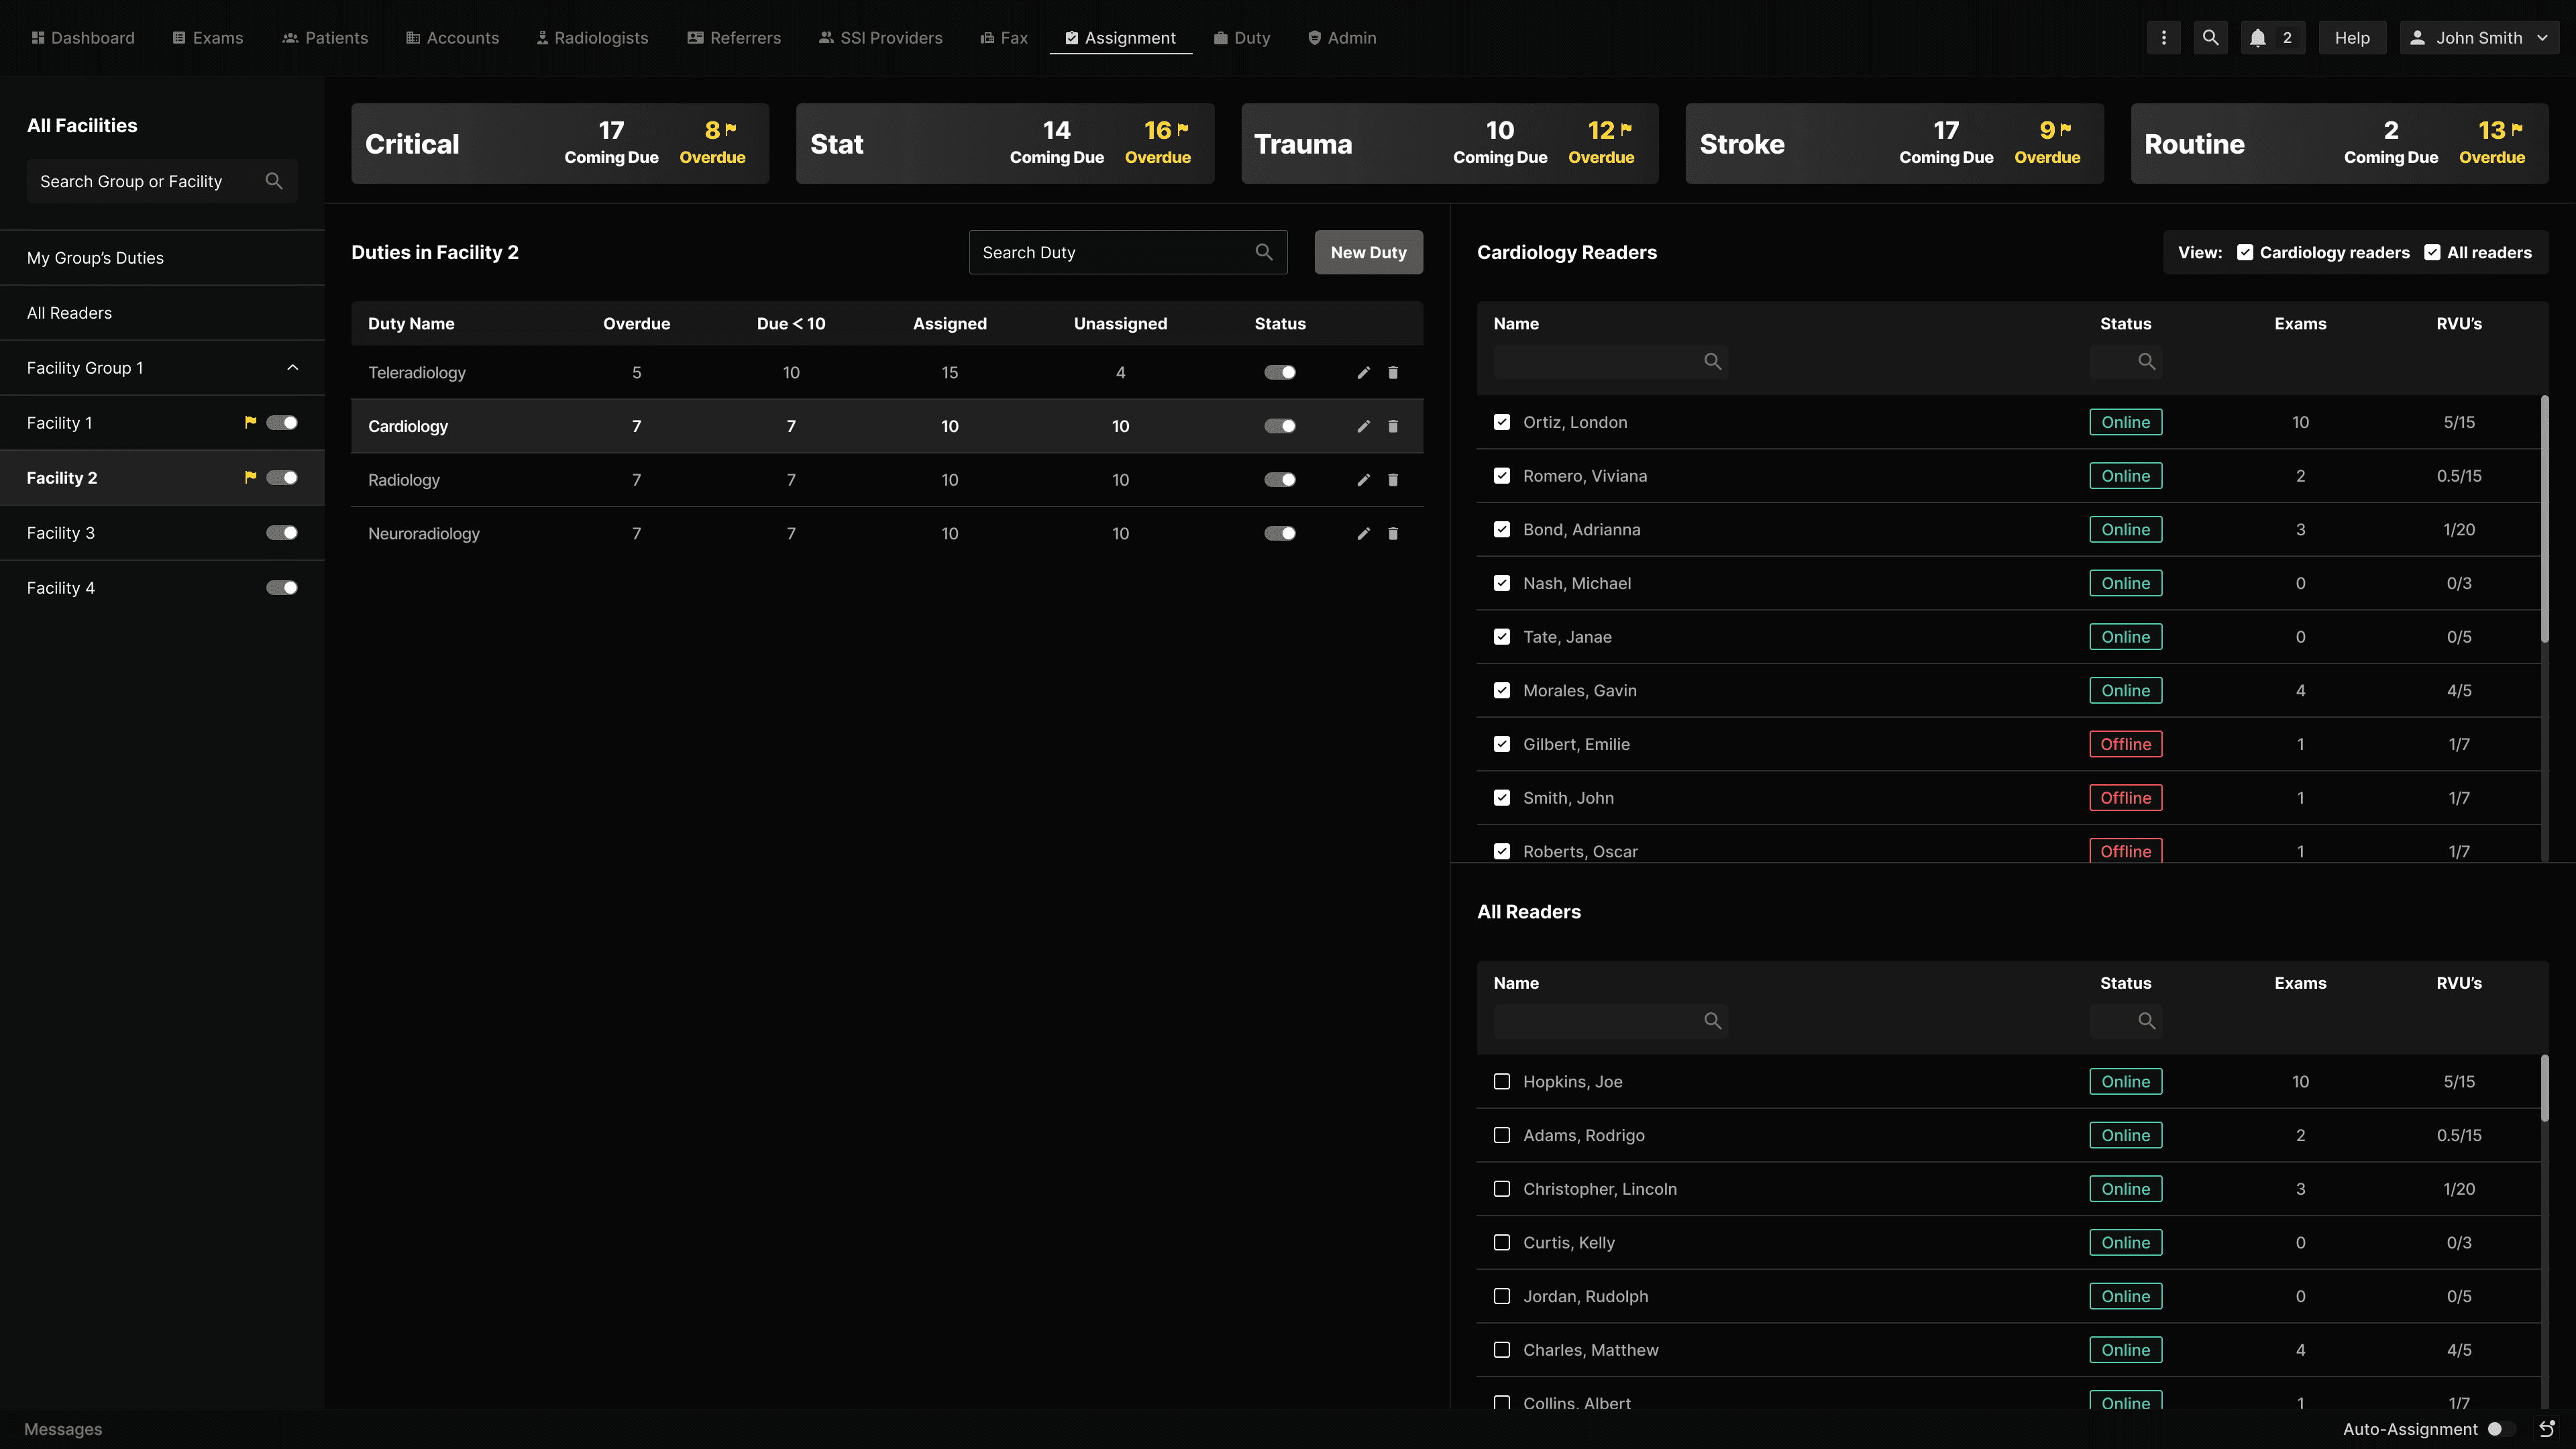2576x1449 pixels.
Task: Open the notifications bell icon
Action: (2258, 38)
